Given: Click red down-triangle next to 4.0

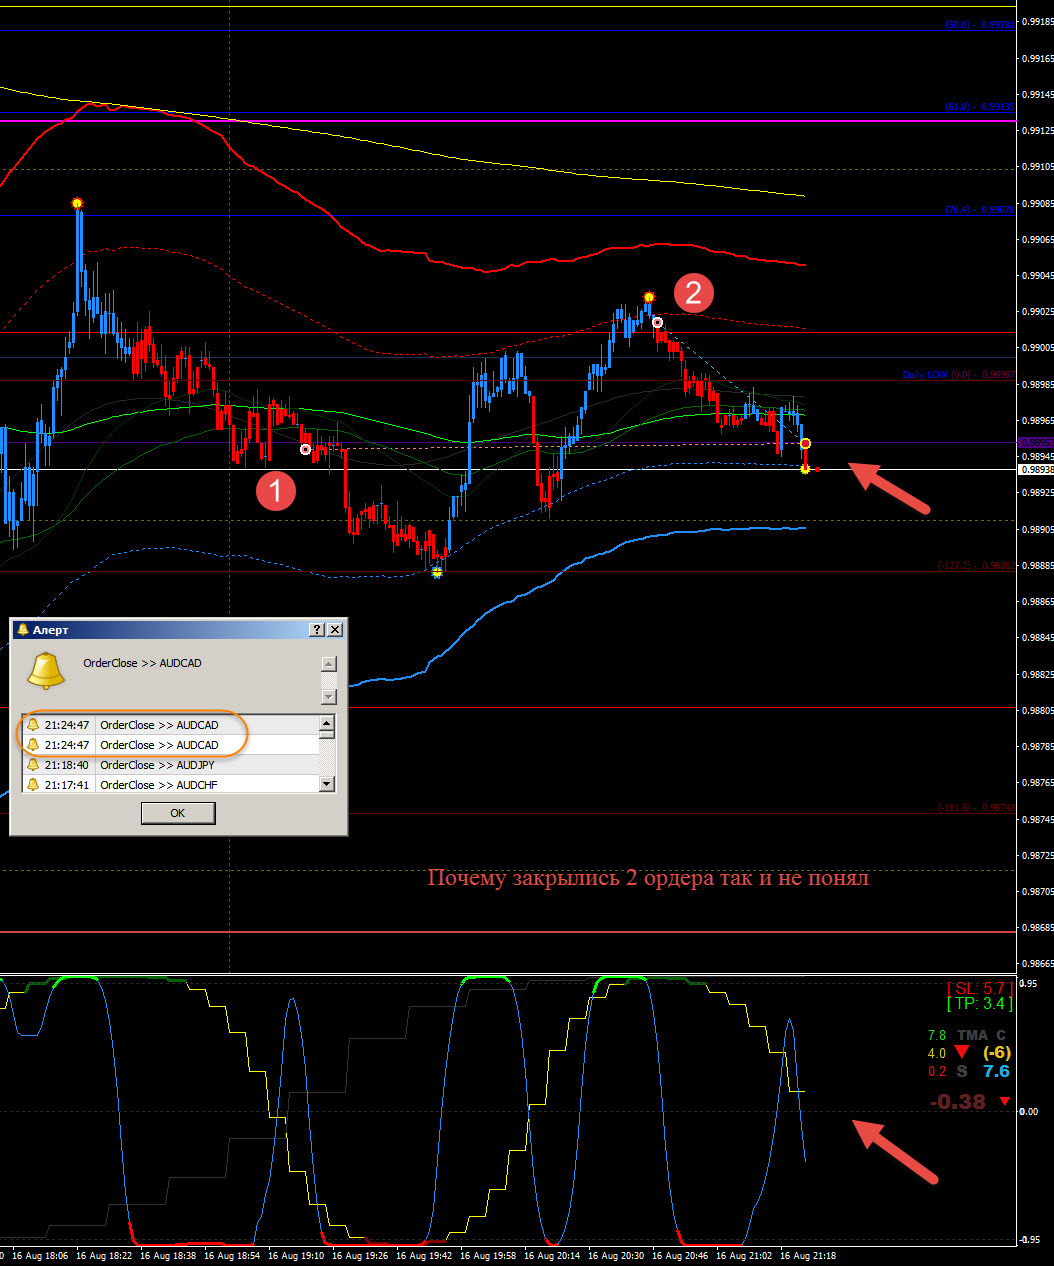Looking at the screenshot, I should coord(962,1052).
